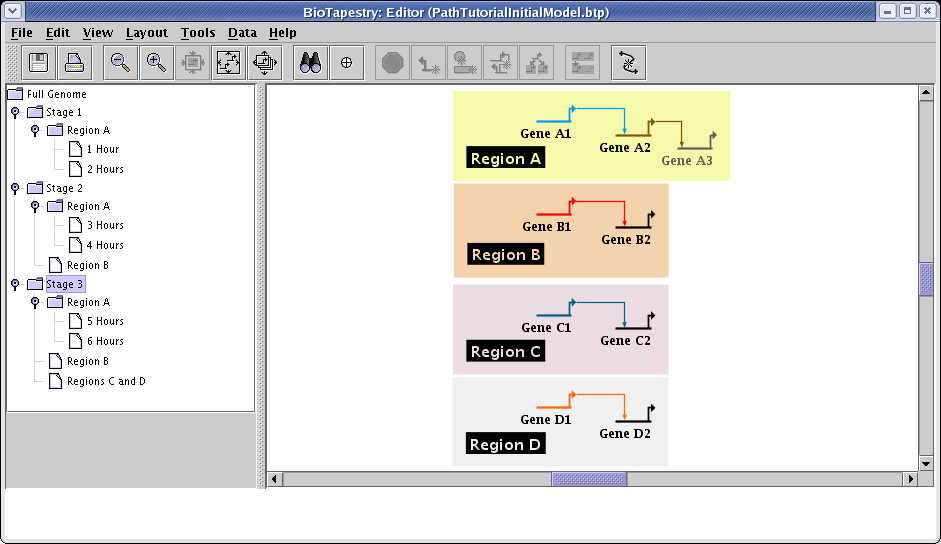
Task: Zoom in using the magnifier plus icon
Action: coord(156,63)
